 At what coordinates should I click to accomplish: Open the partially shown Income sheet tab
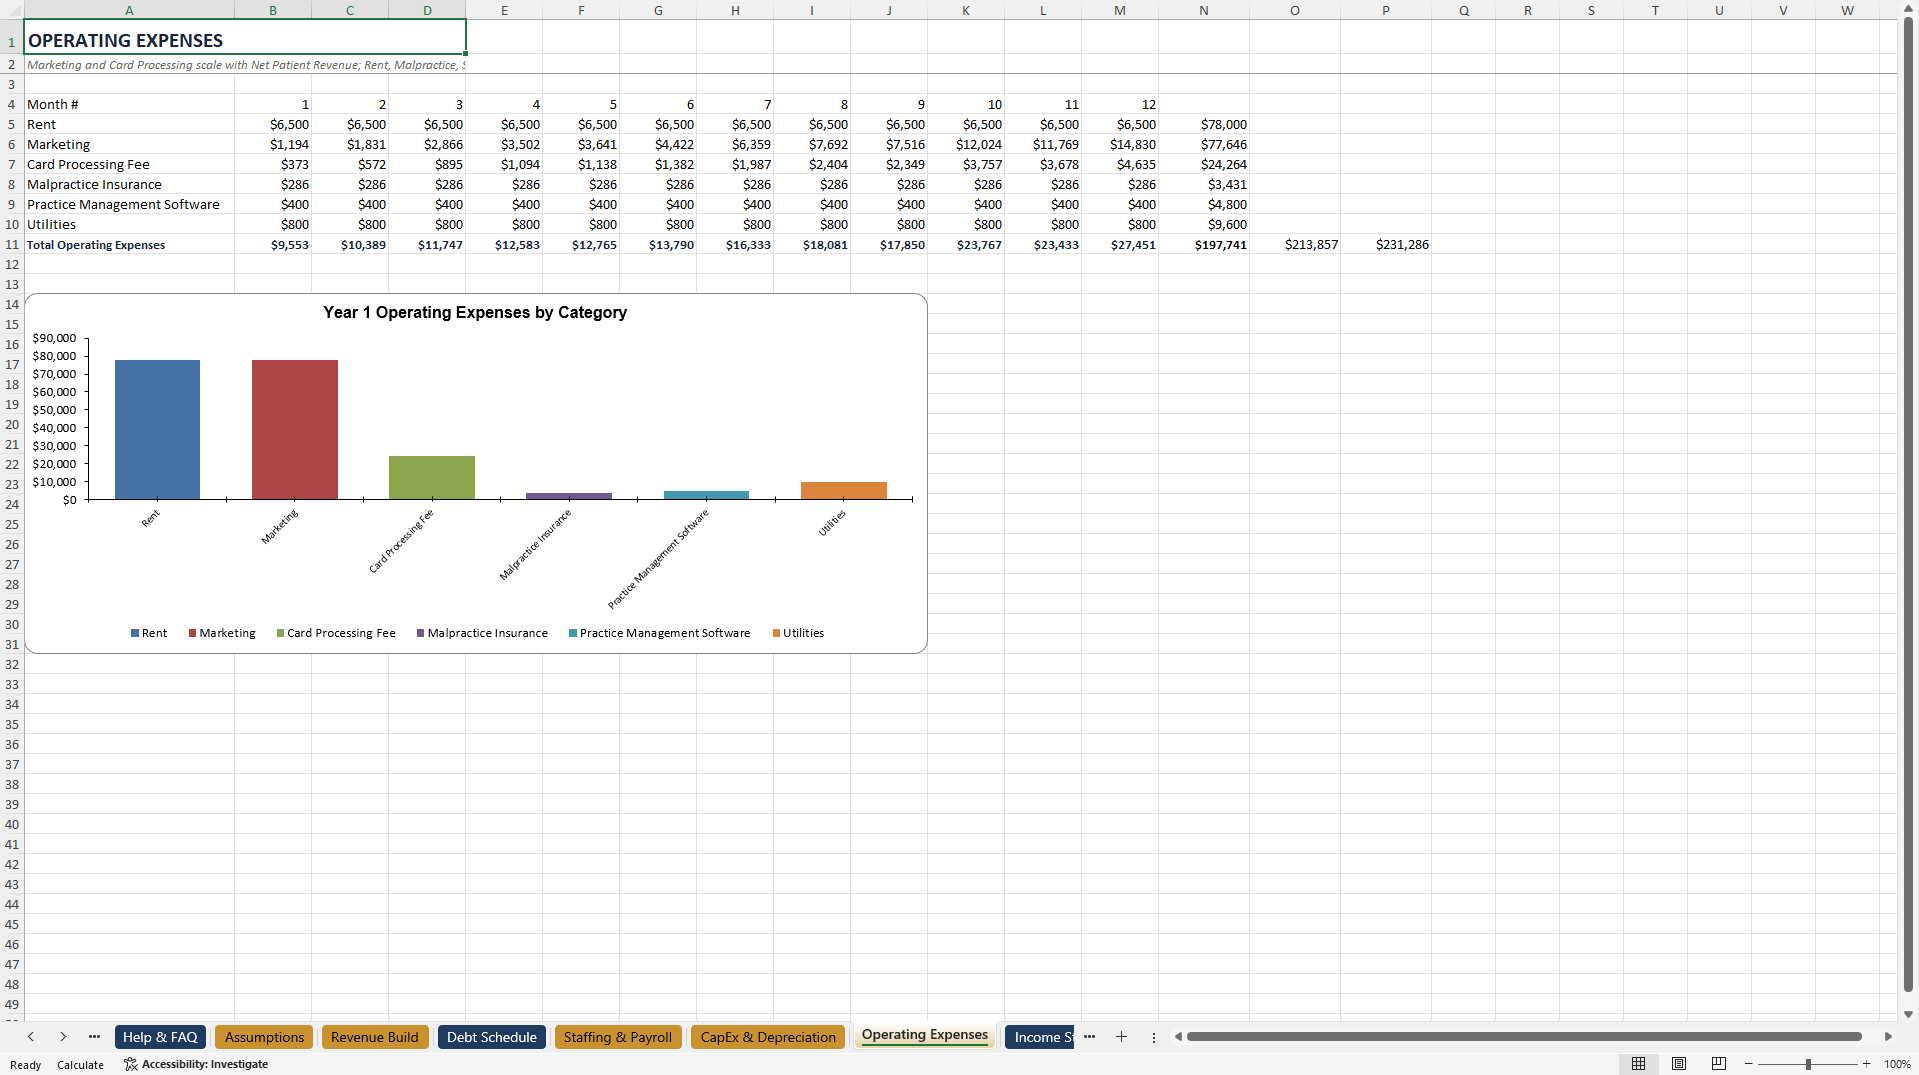1039,1037
